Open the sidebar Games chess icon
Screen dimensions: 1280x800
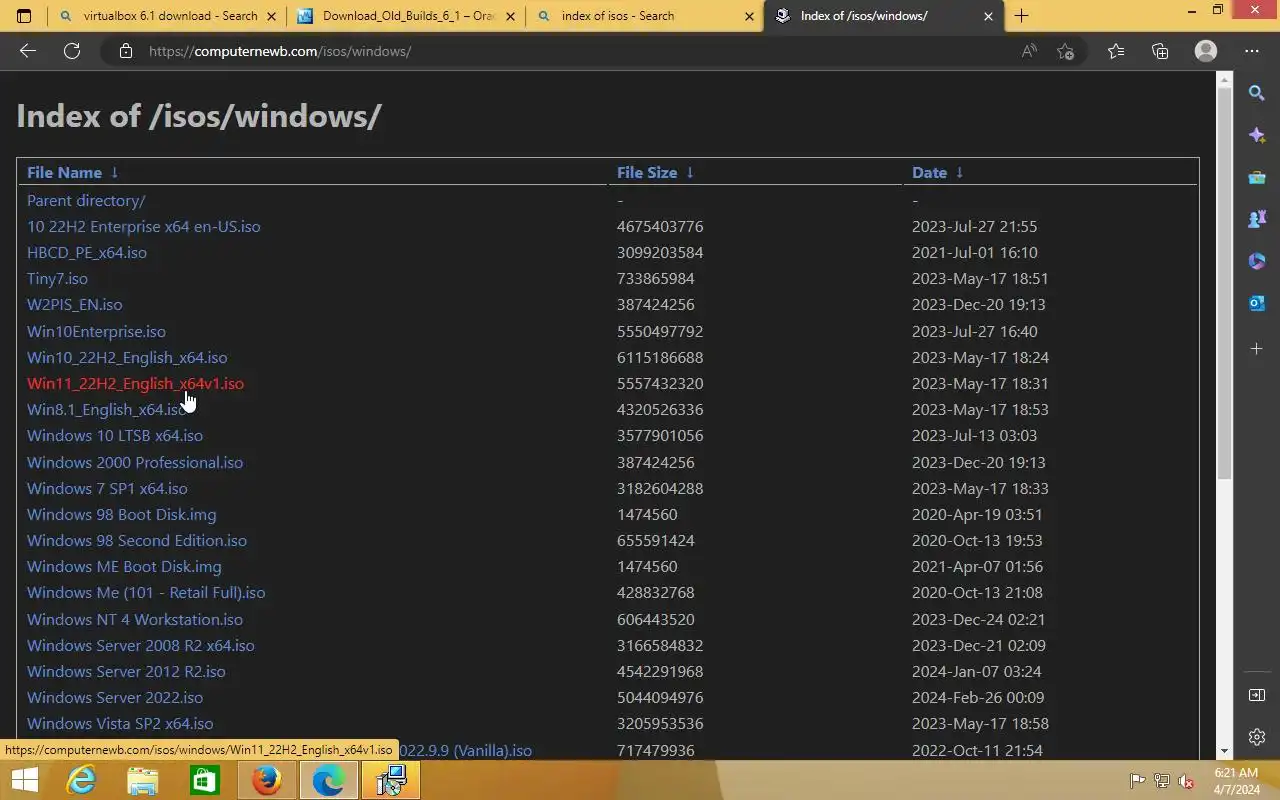pyautogui.click(x=1257, y=219)
